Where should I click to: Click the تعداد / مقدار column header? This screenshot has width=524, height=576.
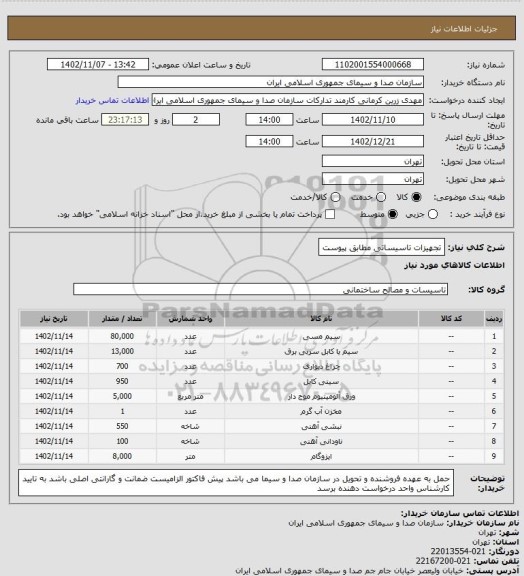point(122,318)
